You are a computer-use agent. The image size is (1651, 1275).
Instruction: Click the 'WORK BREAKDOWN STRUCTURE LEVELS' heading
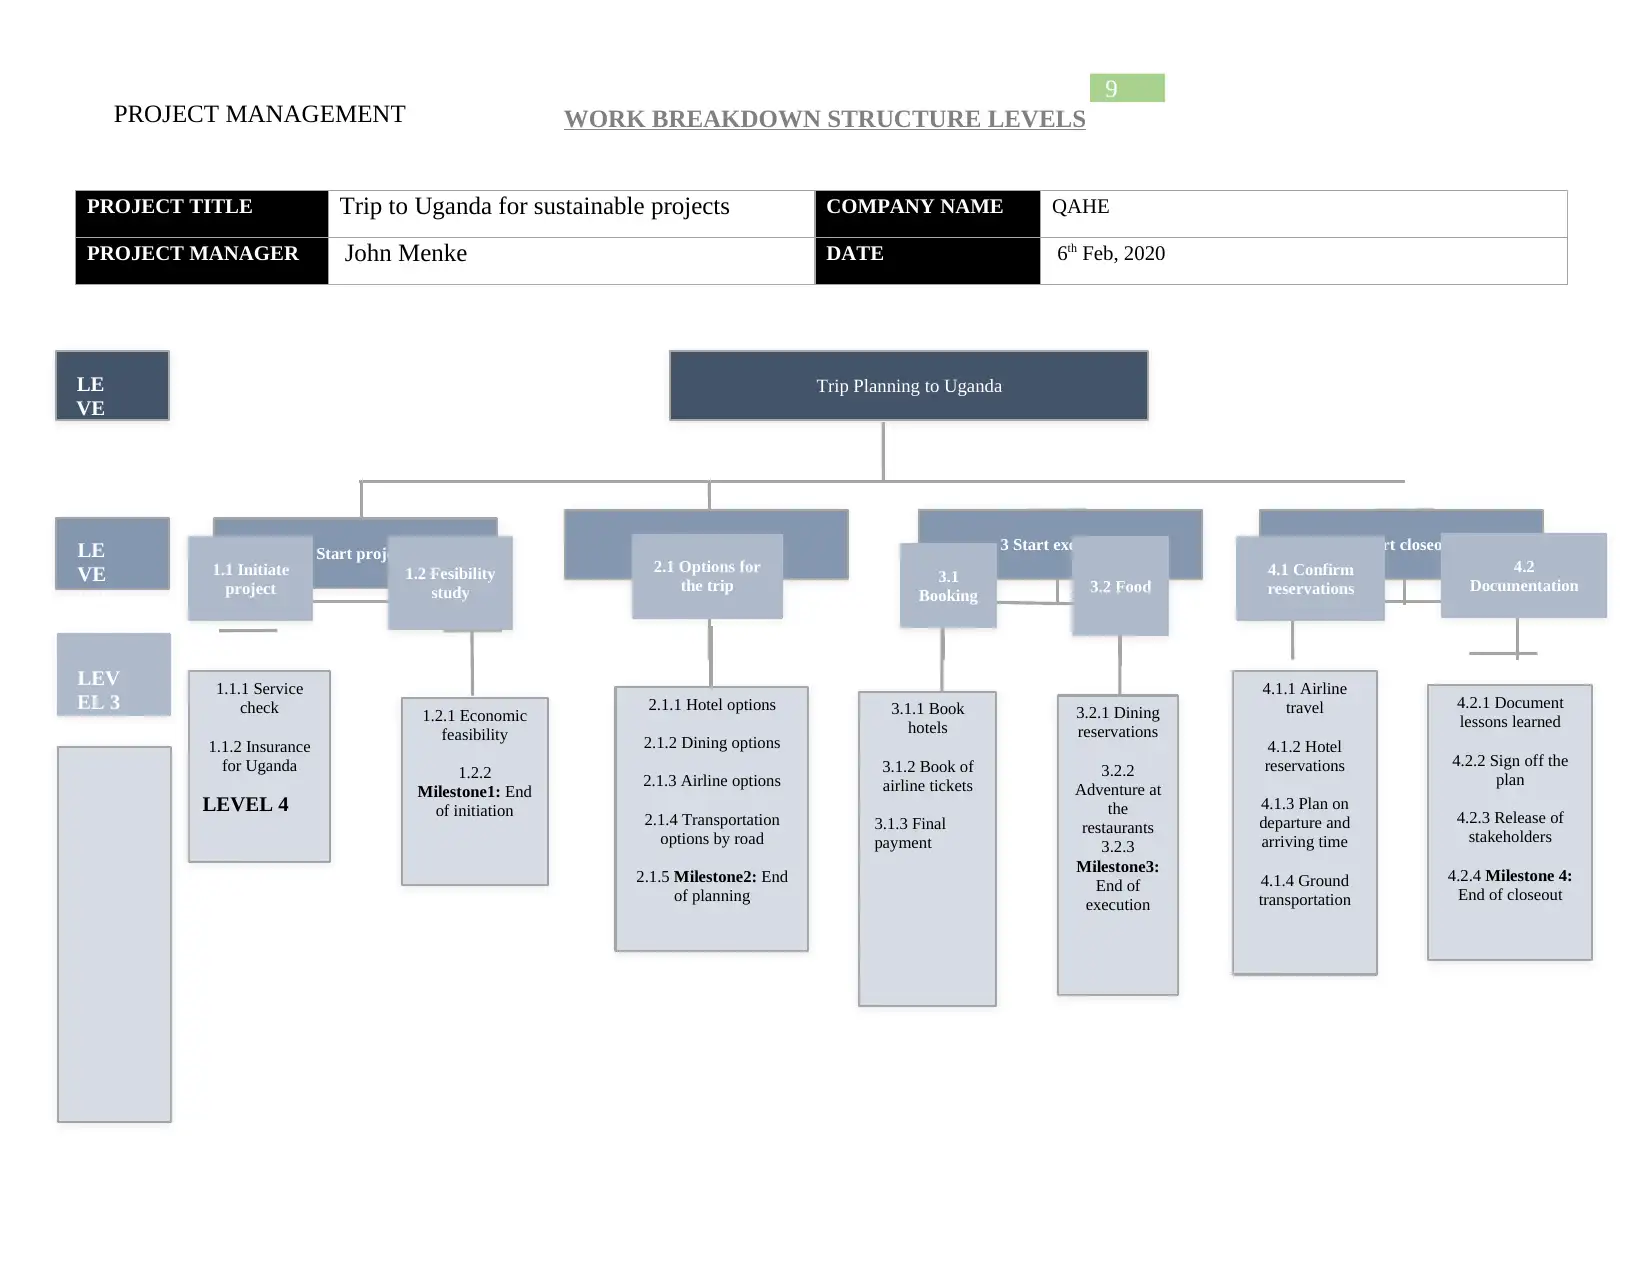coord(824,119)
